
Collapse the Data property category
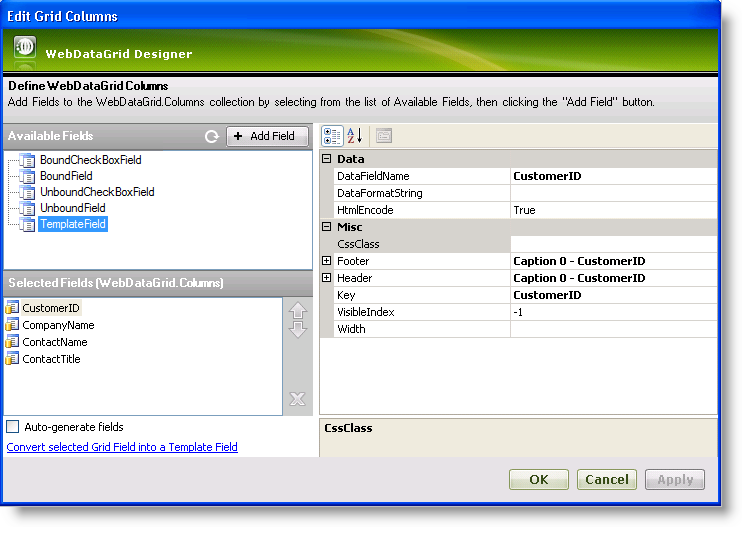pyautogui.click(x=326, y=159)
